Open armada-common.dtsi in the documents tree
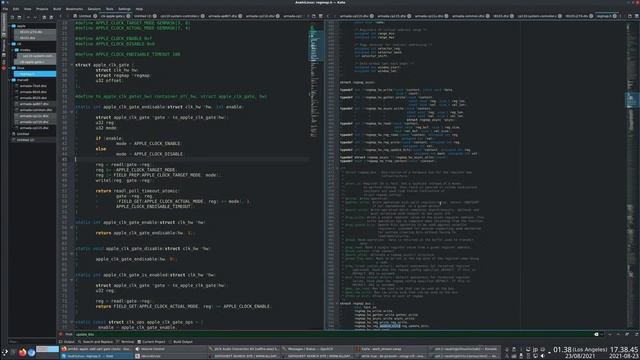Image resolution: width=640 pixels, height=360 pixels. tap(35, 110)
